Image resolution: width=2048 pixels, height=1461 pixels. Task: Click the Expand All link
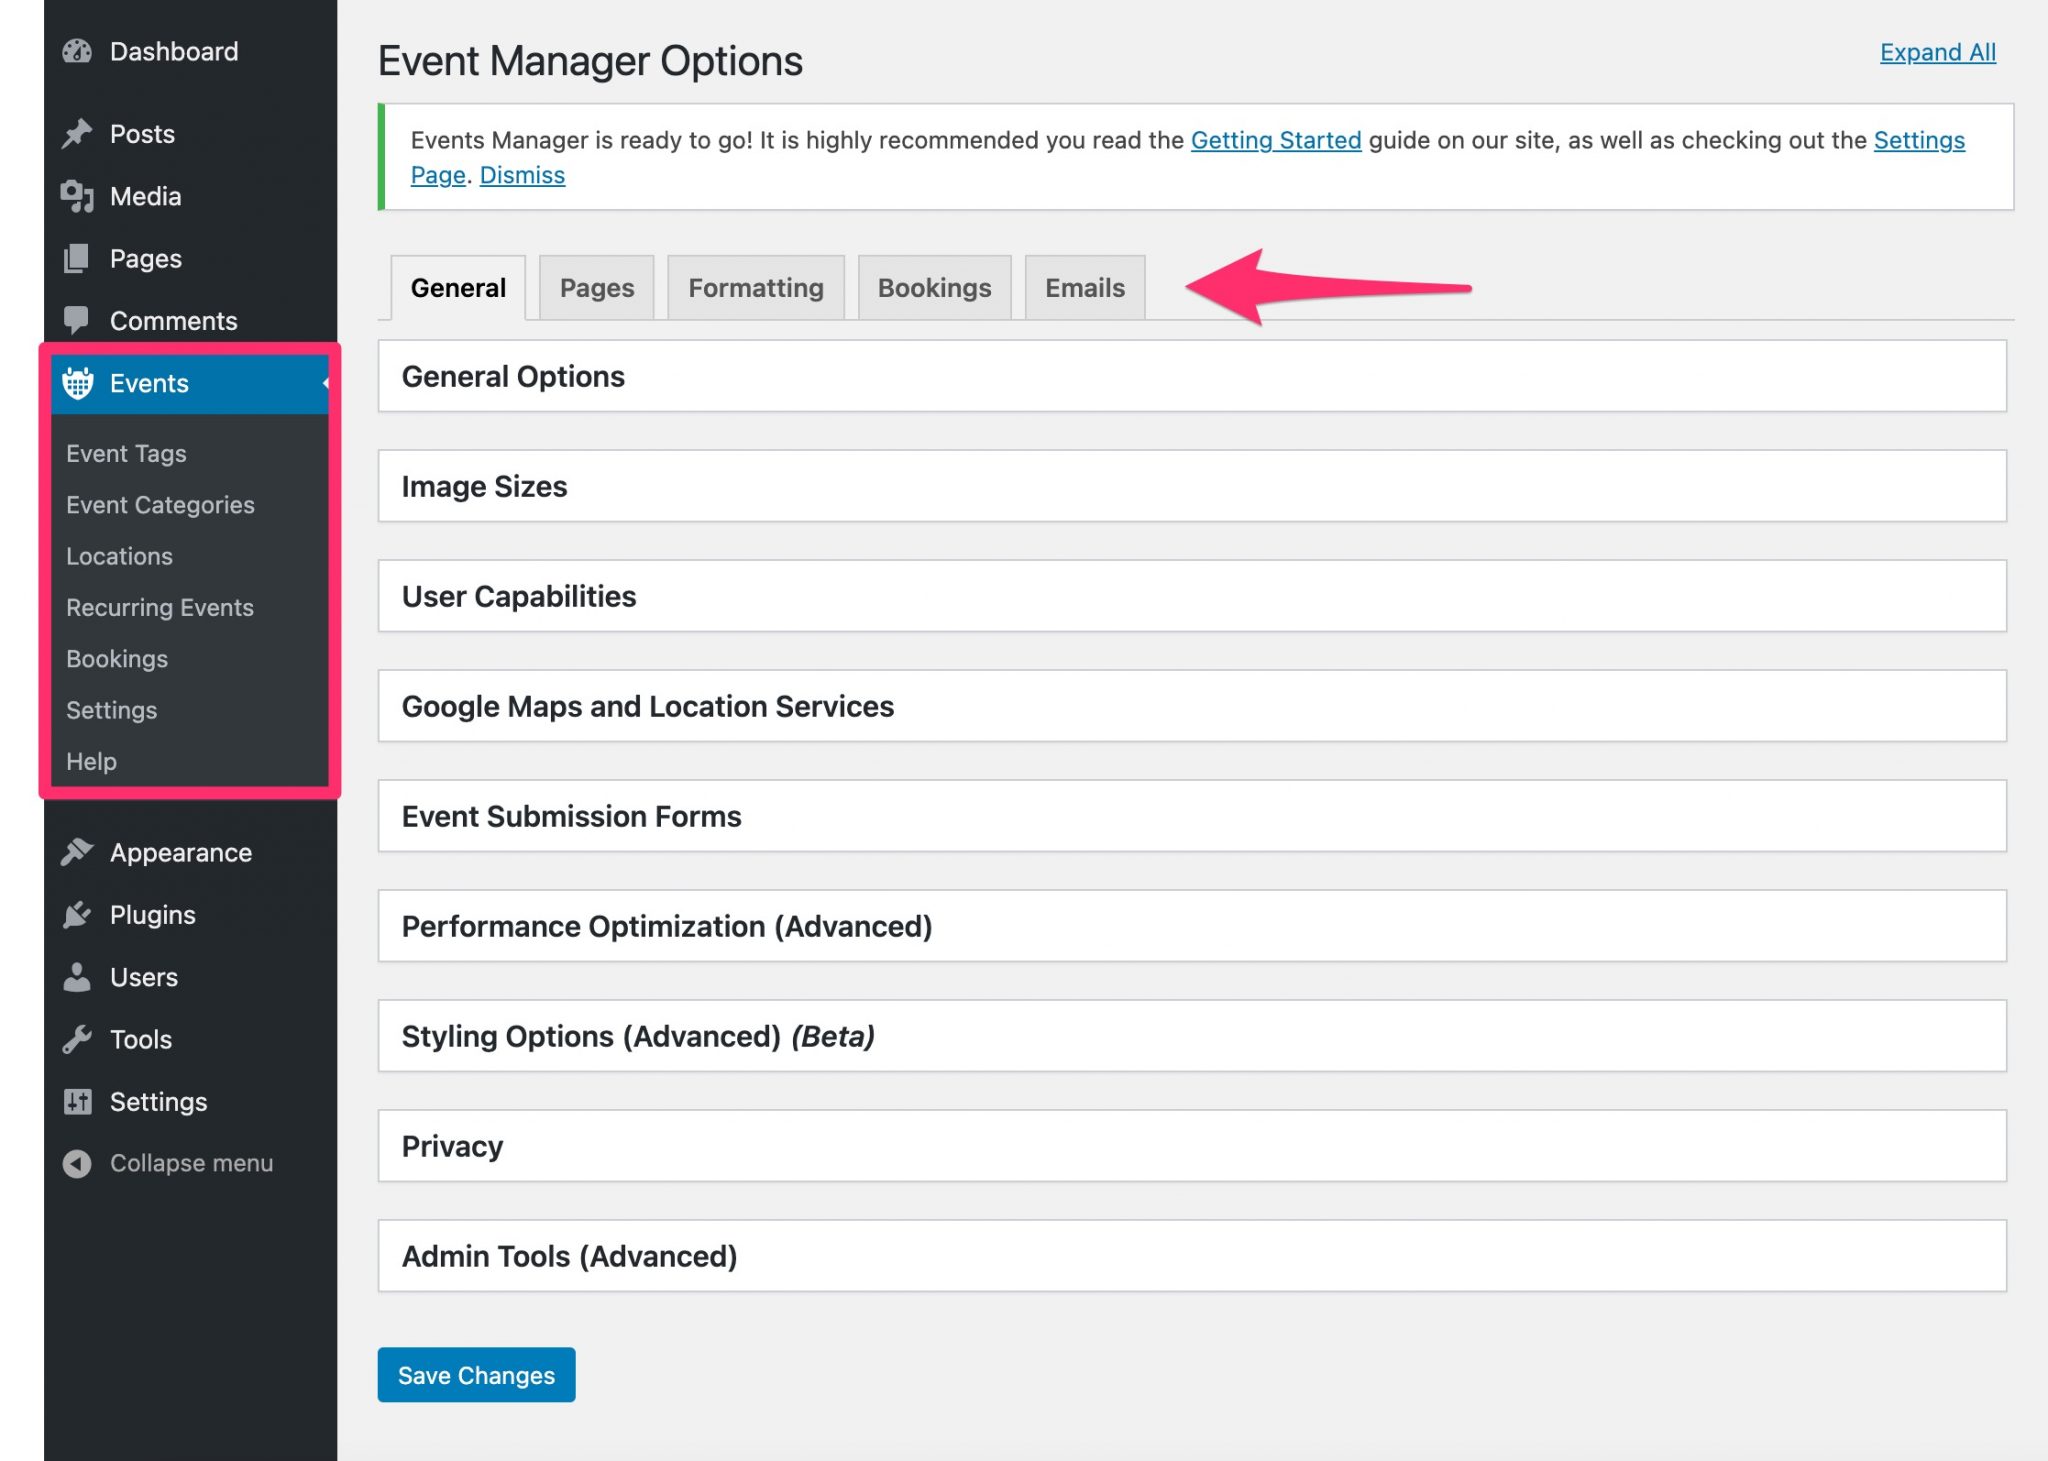pos(1937,52)
